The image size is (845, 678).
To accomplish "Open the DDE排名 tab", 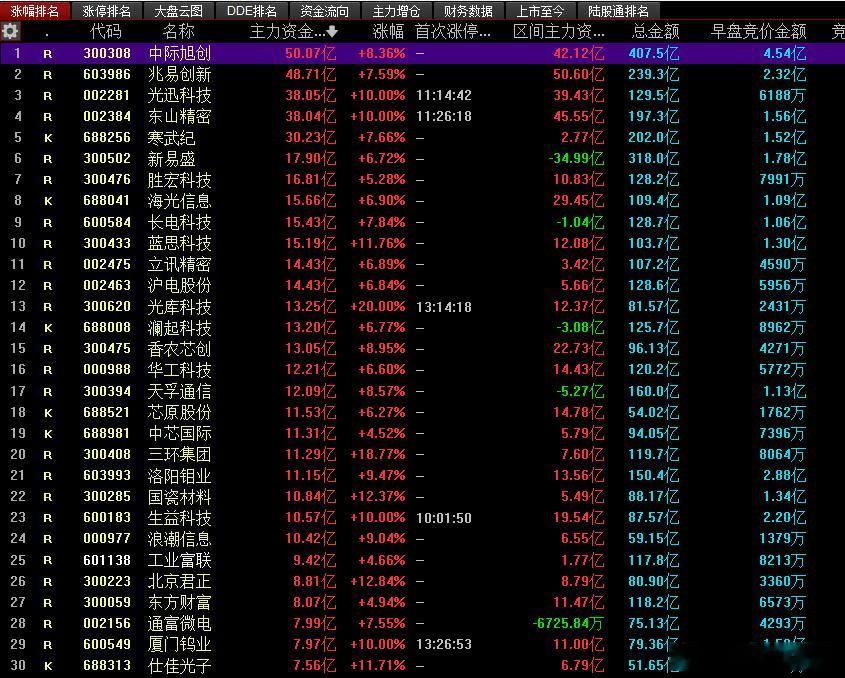I will 251,11.
